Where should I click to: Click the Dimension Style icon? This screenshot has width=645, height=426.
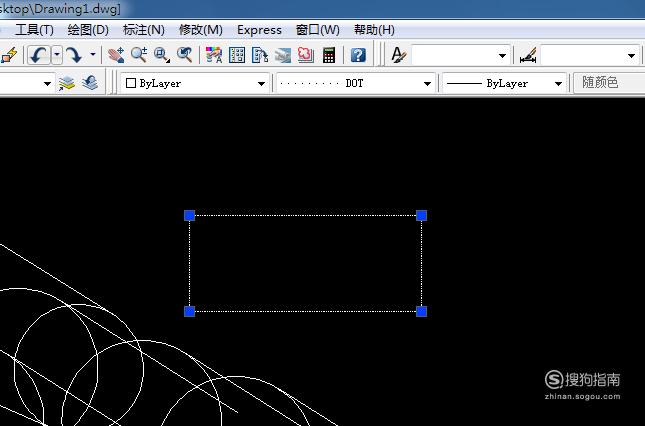coord(528,55)
